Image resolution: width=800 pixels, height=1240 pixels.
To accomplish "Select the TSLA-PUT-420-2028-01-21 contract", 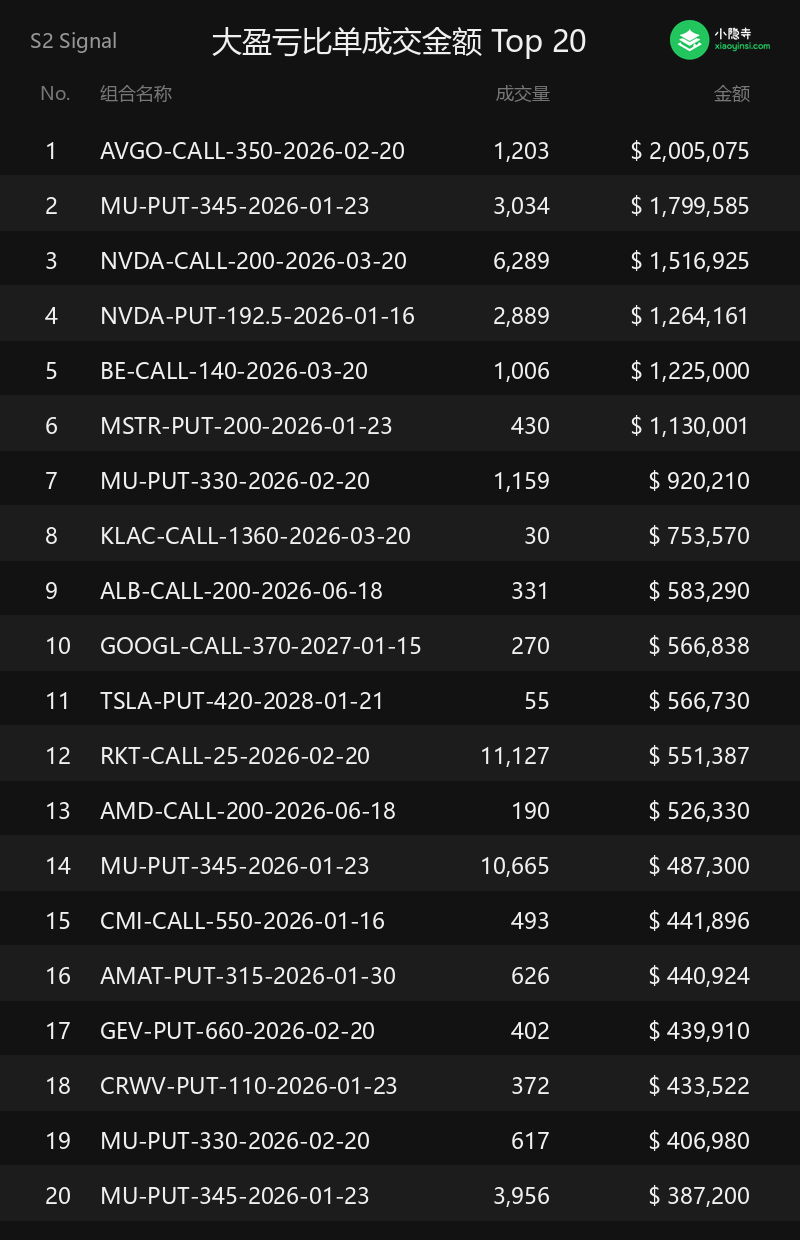I will pyautogui.click(x=242, y=701).
